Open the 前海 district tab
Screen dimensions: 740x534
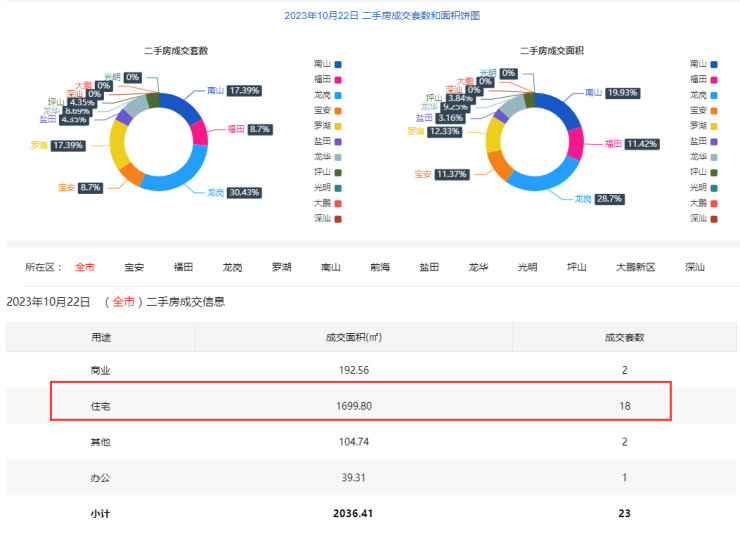coord(380,267)
